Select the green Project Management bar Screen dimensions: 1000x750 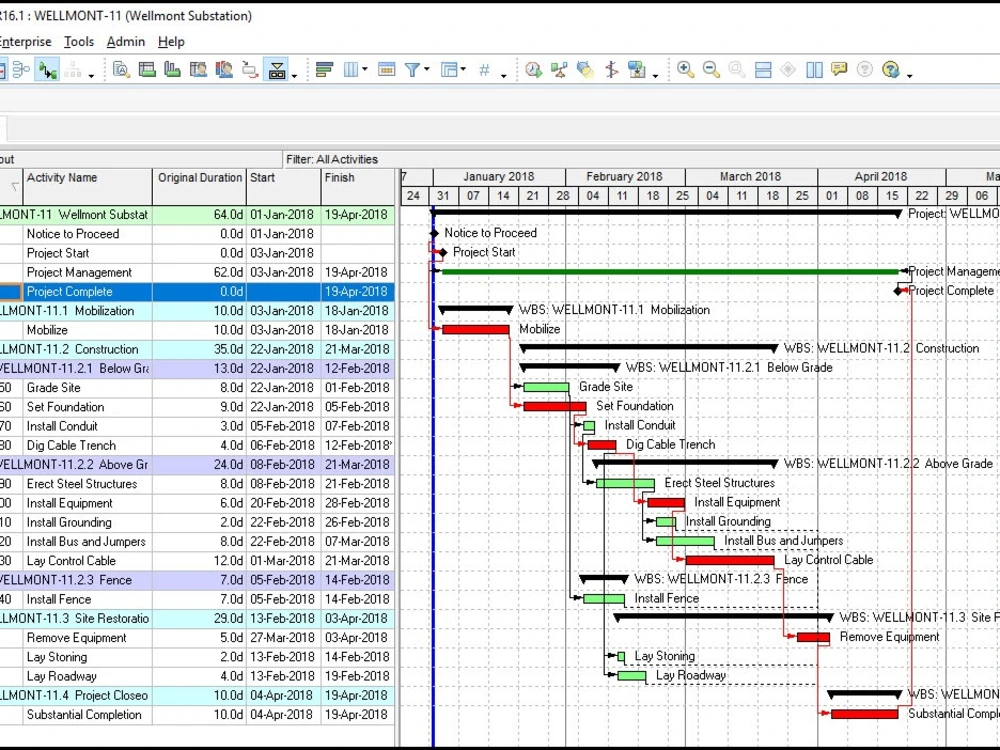pyautogui.click(x=670, y=272)
